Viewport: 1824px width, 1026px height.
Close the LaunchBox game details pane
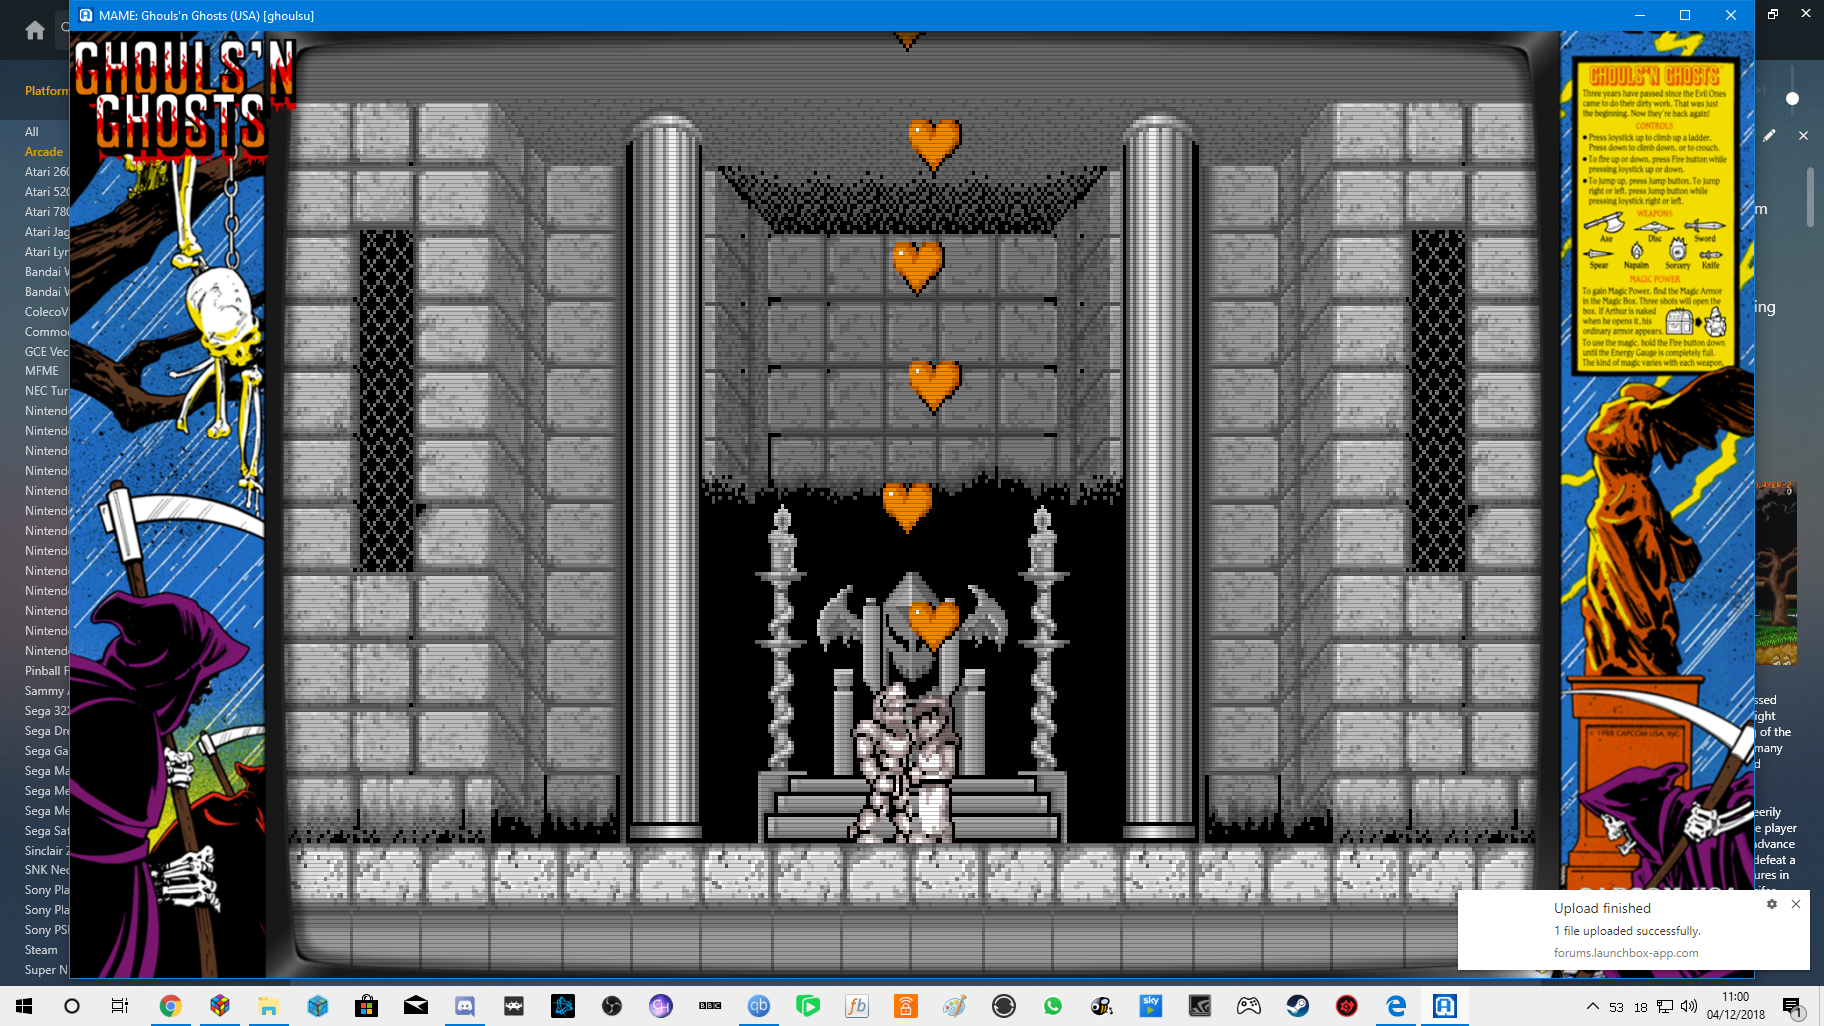pyautogui.click(x=1803, y=135)
